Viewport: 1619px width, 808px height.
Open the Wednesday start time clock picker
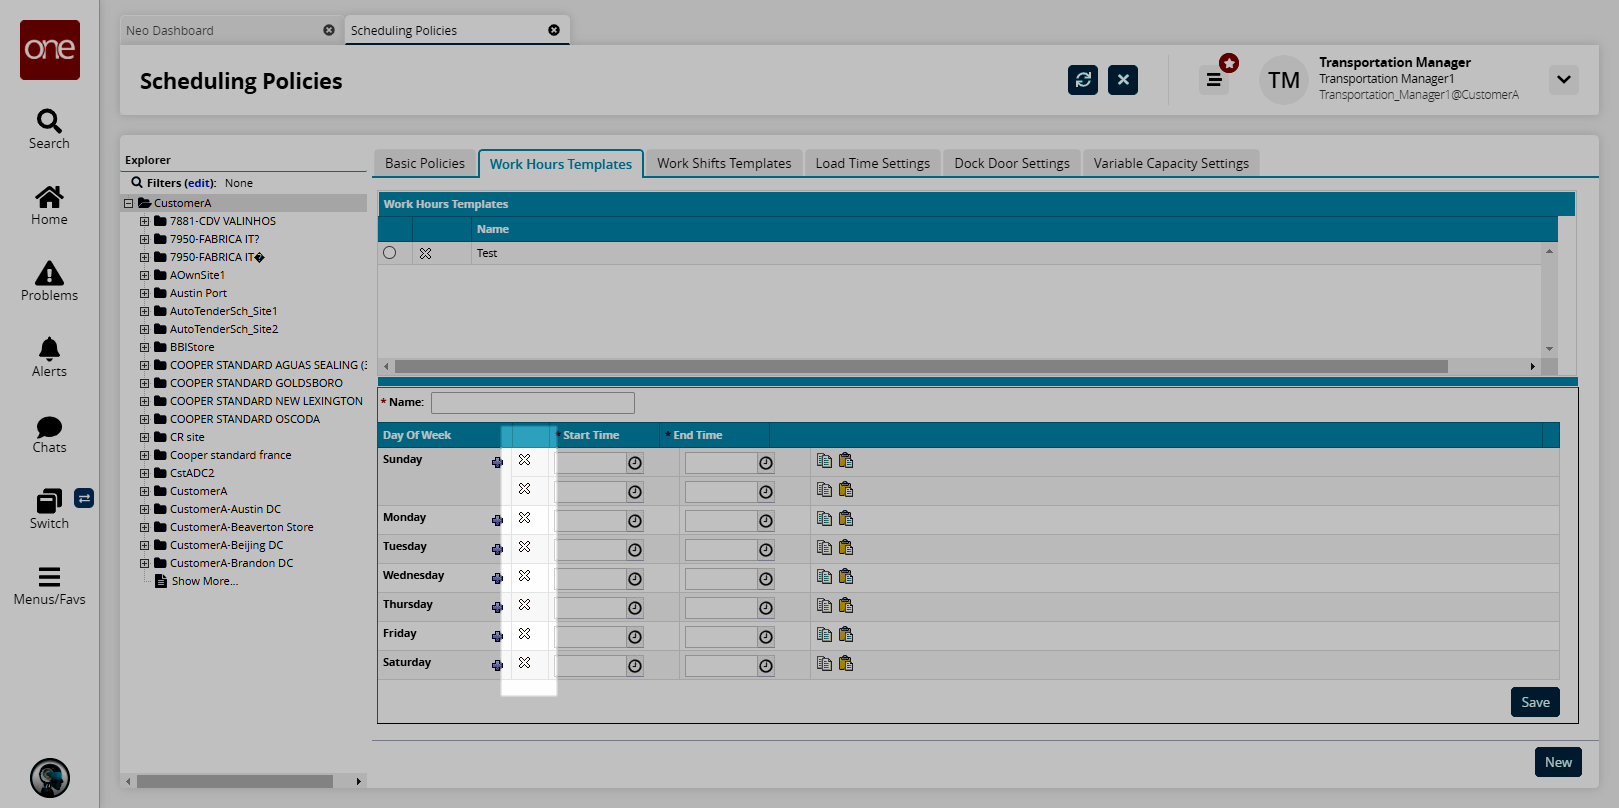pos(634,579)
